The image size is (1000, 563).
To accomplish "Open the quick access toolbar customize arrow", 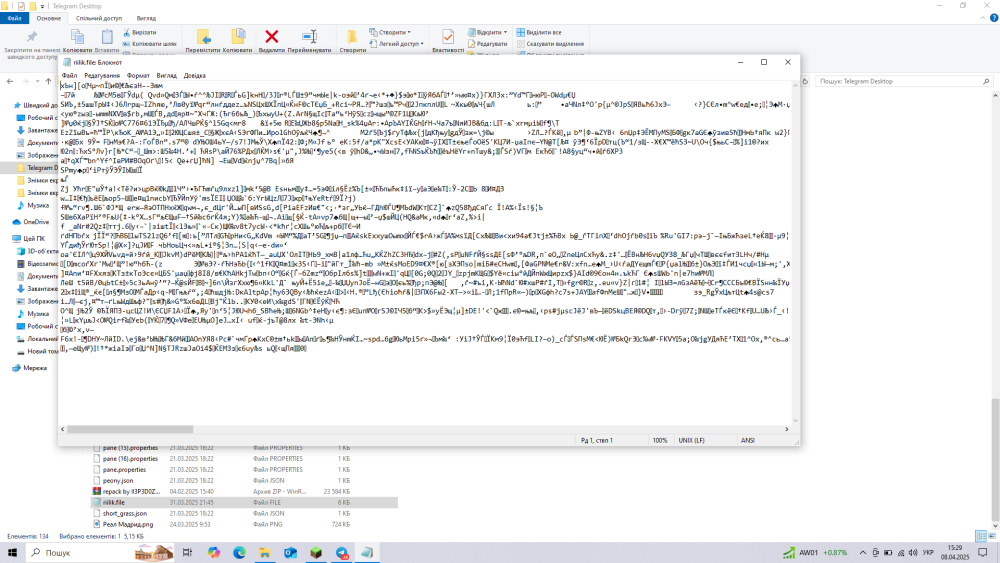I will tap(43, 6).
